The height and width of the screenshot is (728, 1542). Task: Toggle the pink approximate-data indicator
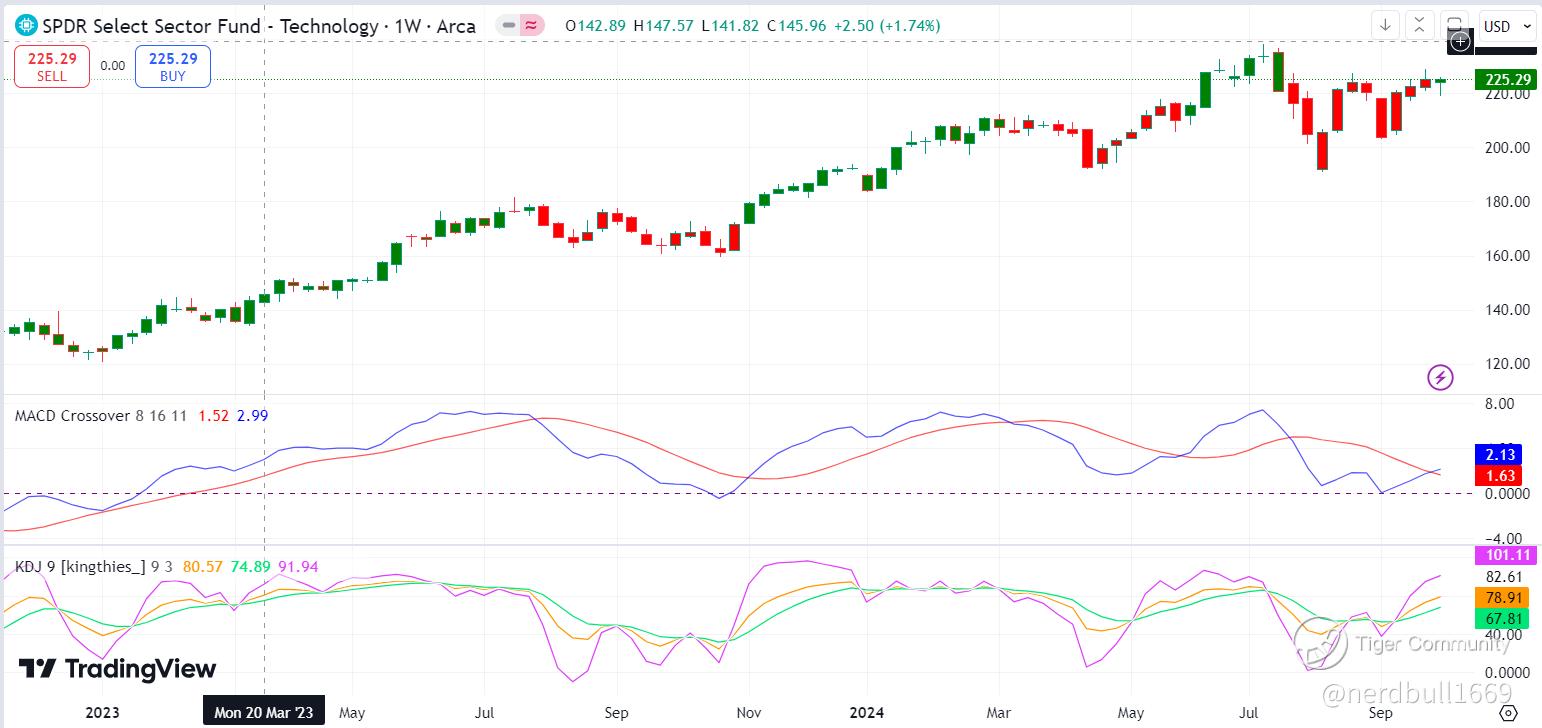[x=533, y=26]
